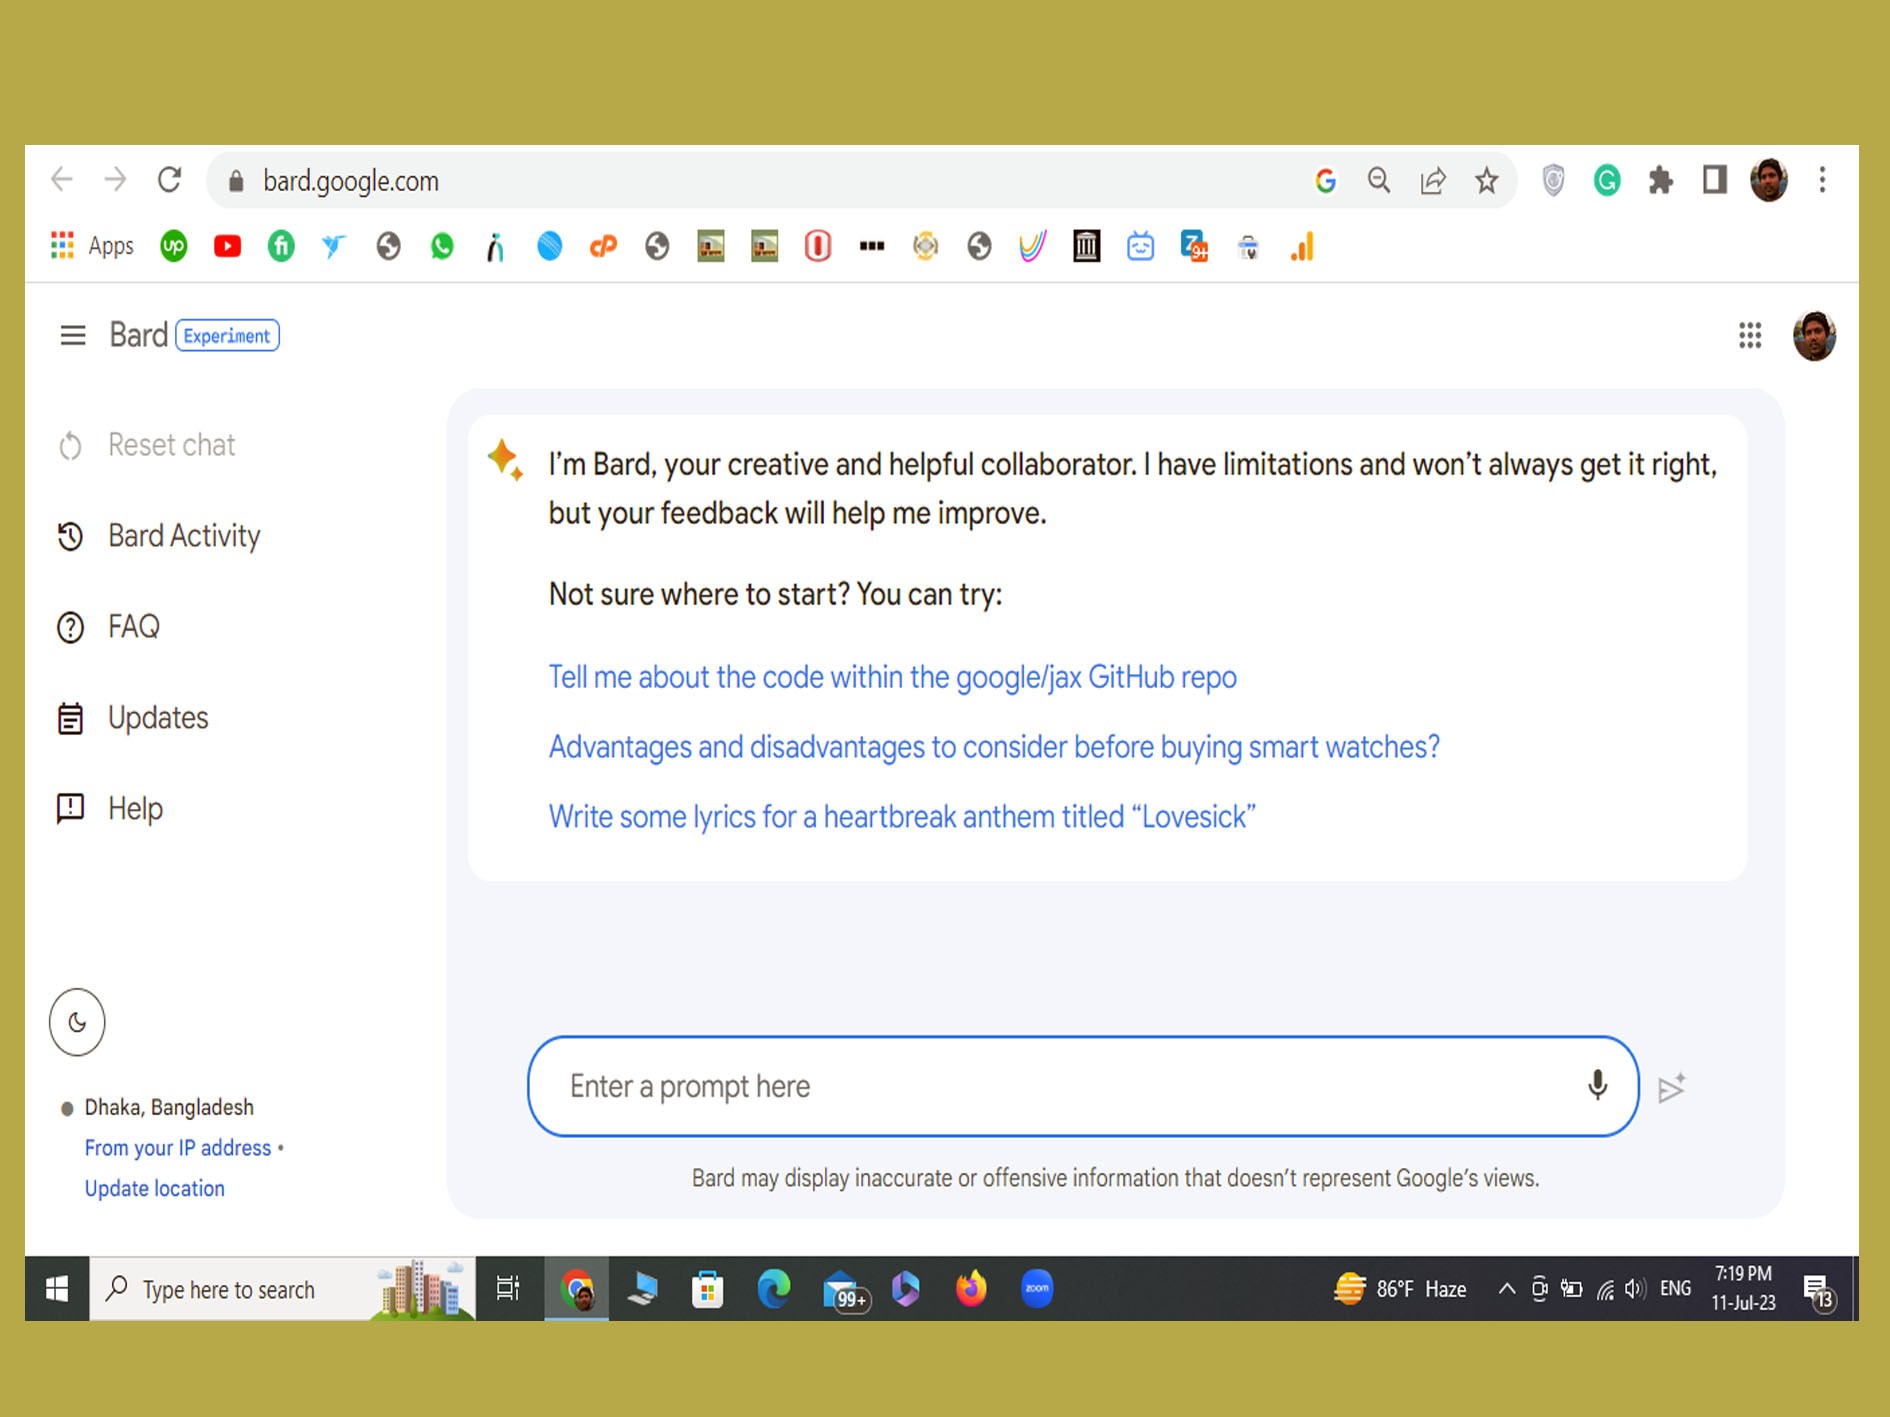Open the Chrome three-dot menu
This screenshot has width=1890, height=1417.
tap(1822, 180)
